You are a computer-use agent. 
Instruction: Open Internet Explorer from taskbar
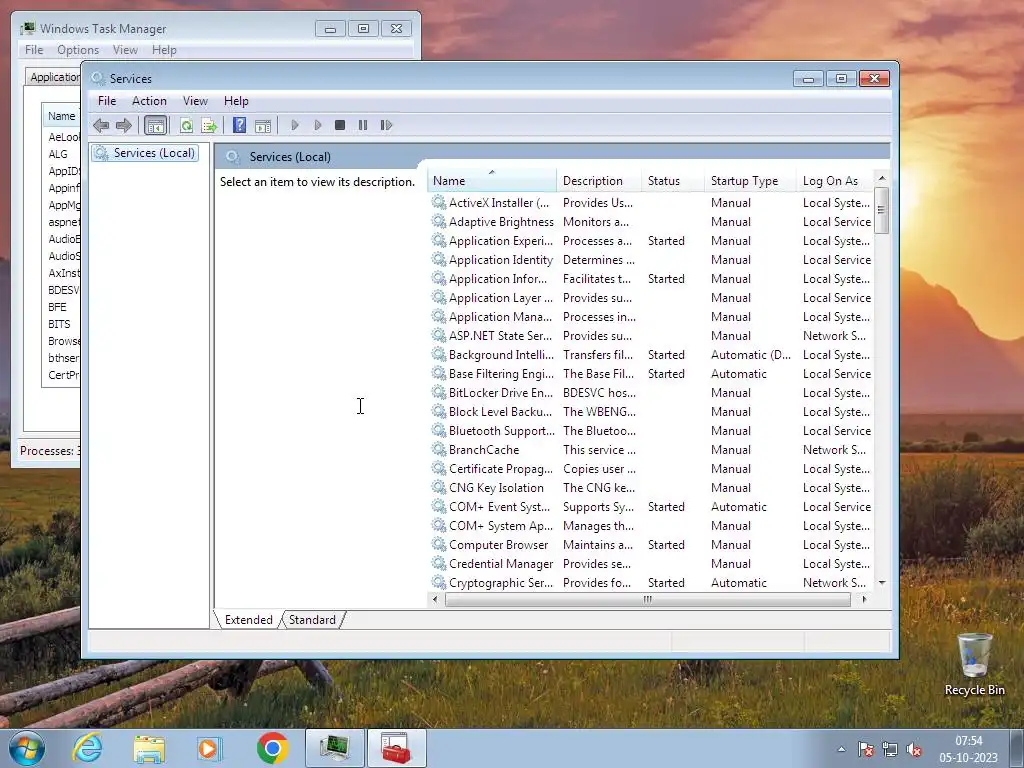coord(87,748)
